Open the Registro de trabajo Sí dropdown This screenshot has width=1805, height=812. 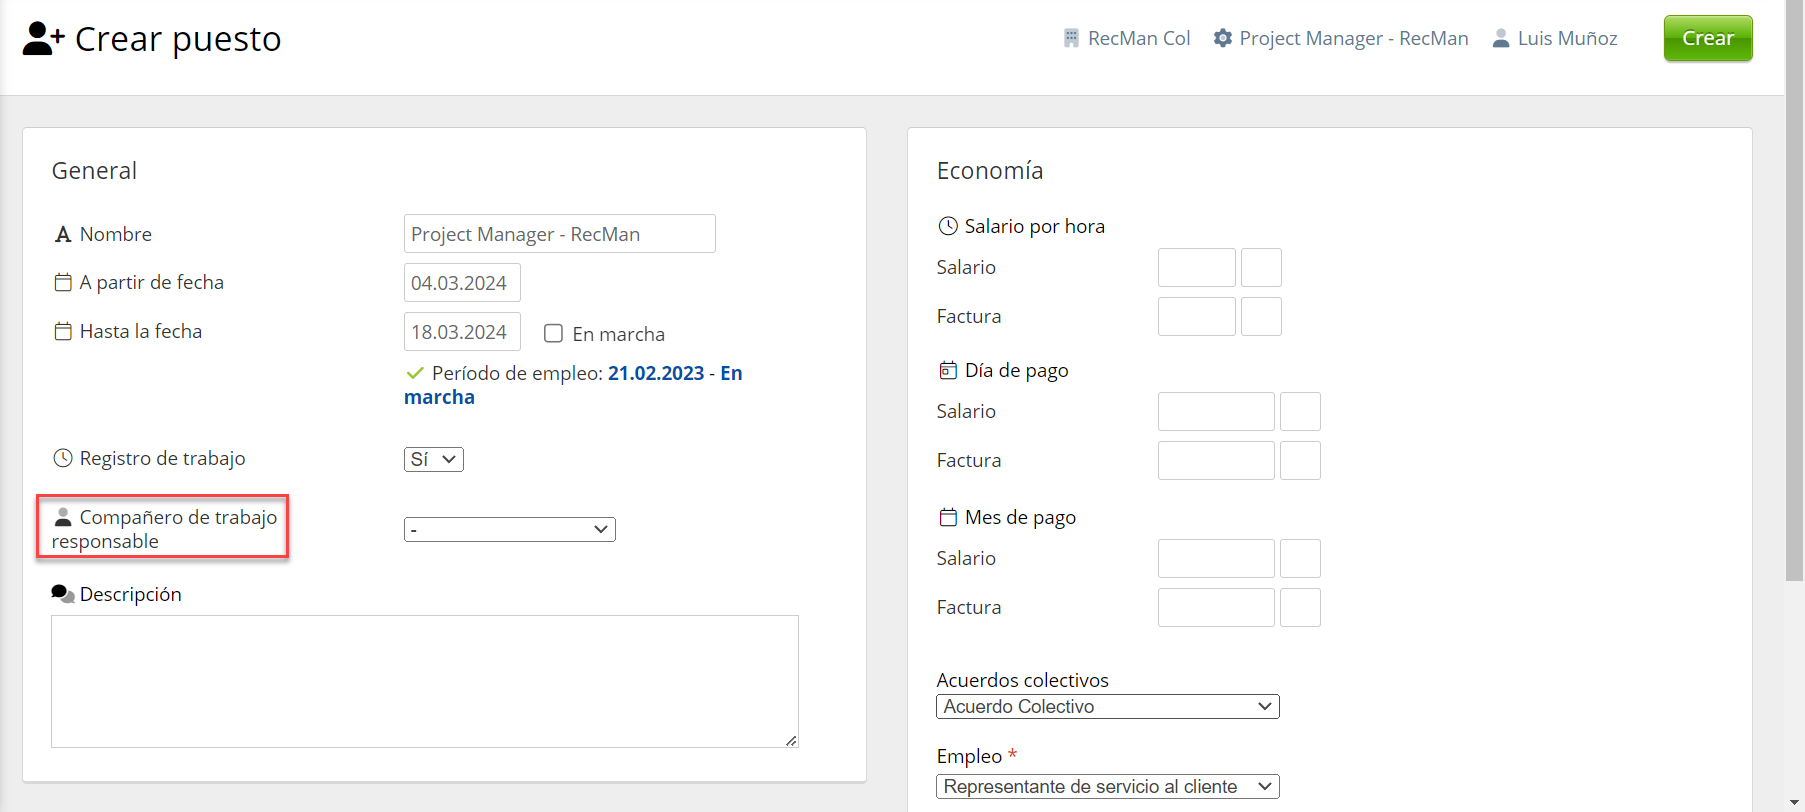coord(433,459)
